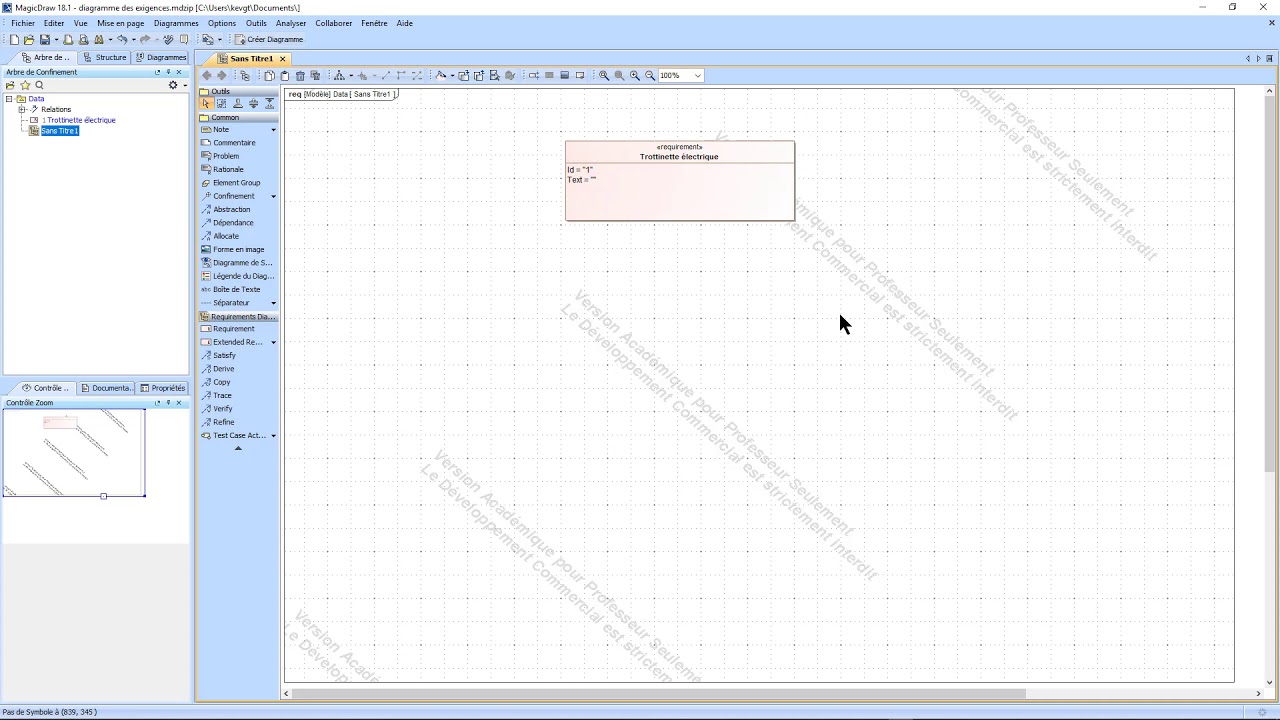Click the Créer Diagramme button
The width and height of the screenshot is (1280, 720).
pyautogui.click(x=269, y=40)
